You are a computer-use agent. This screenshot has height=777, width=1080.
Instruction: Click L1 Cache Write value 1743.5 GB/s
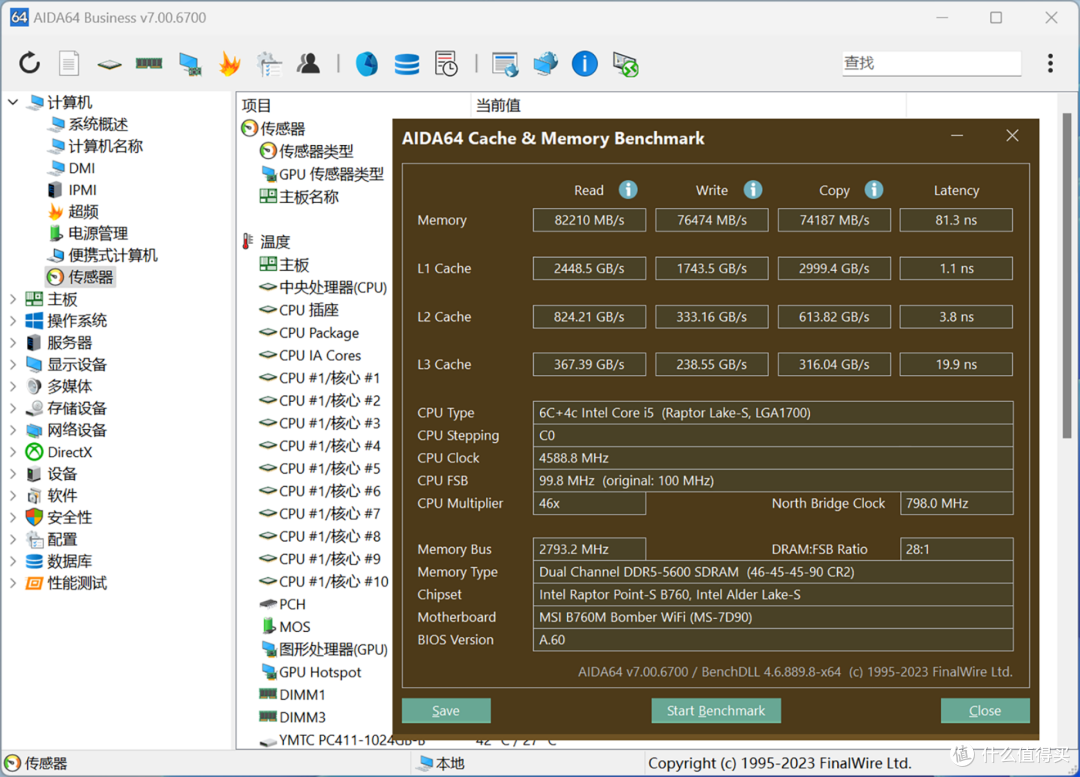(x=712, y=268)
